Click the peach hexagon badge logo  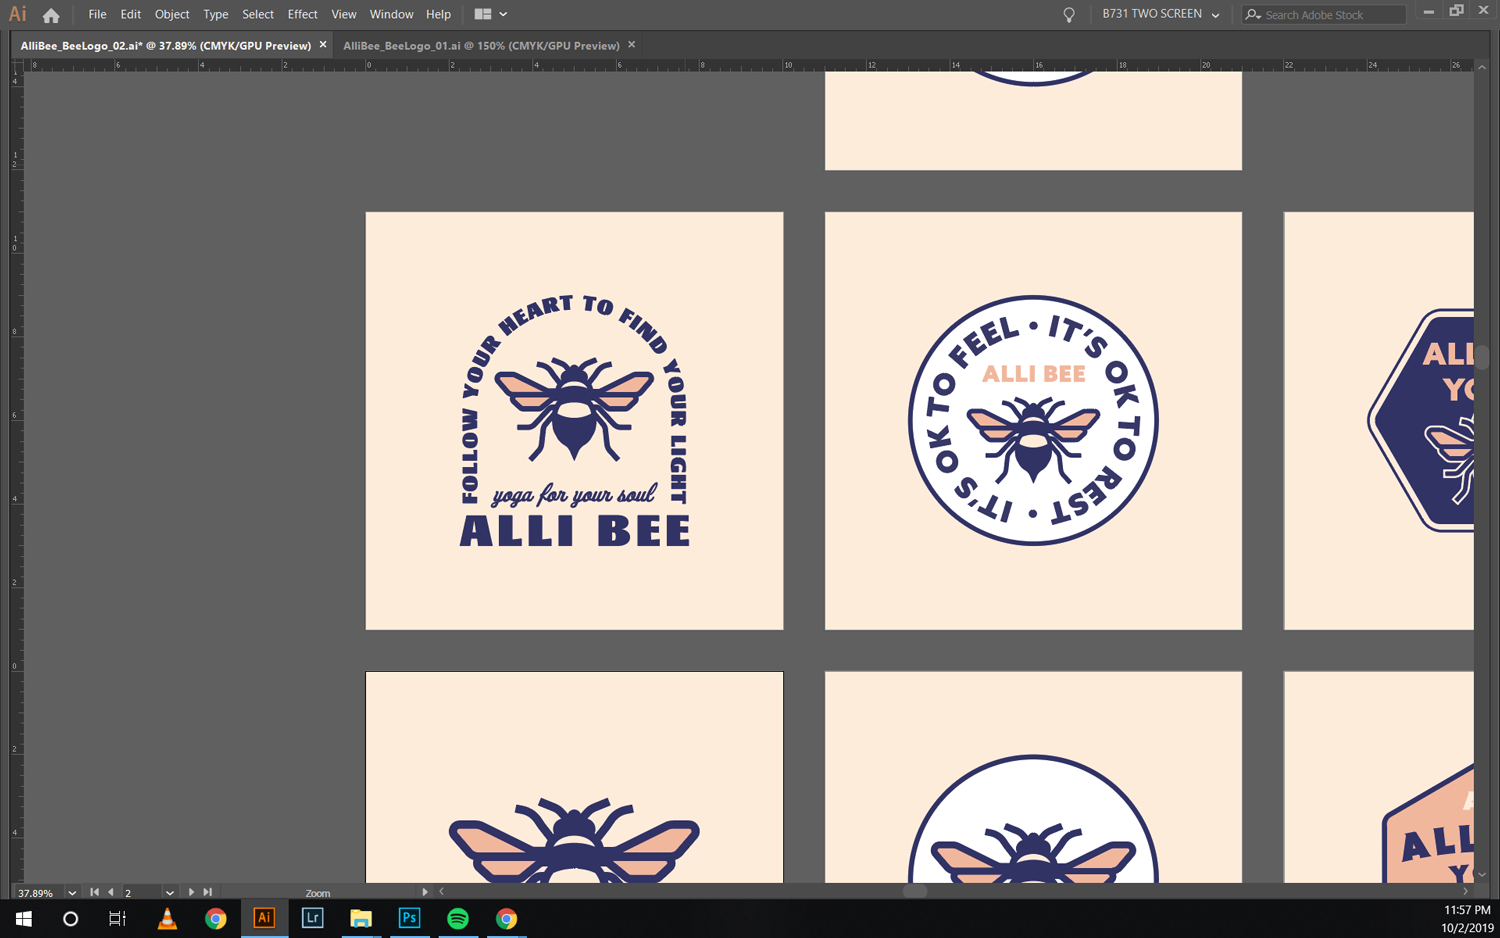pyautogui.click(x=1428, y=824)
